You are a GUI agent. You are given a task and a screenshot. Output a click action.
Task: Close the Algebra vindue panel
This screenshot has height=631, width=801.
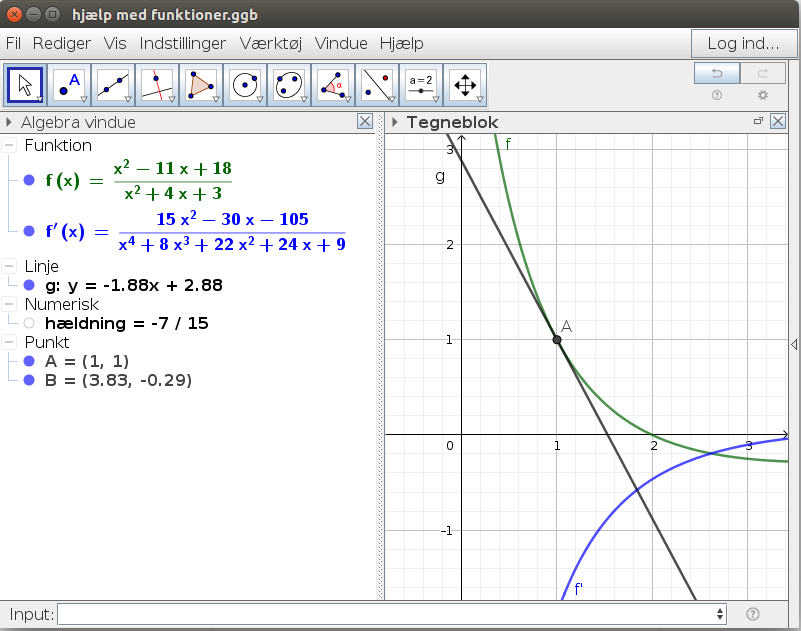point(365,122)
